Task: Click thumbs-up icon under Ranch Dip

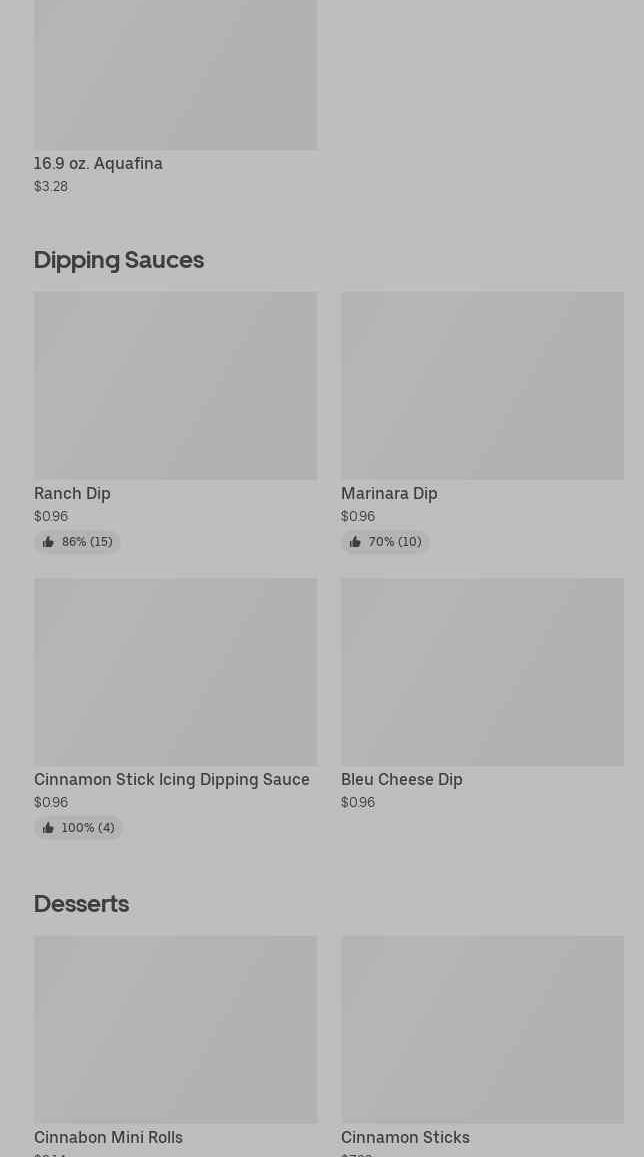Action: click(48, 542)
